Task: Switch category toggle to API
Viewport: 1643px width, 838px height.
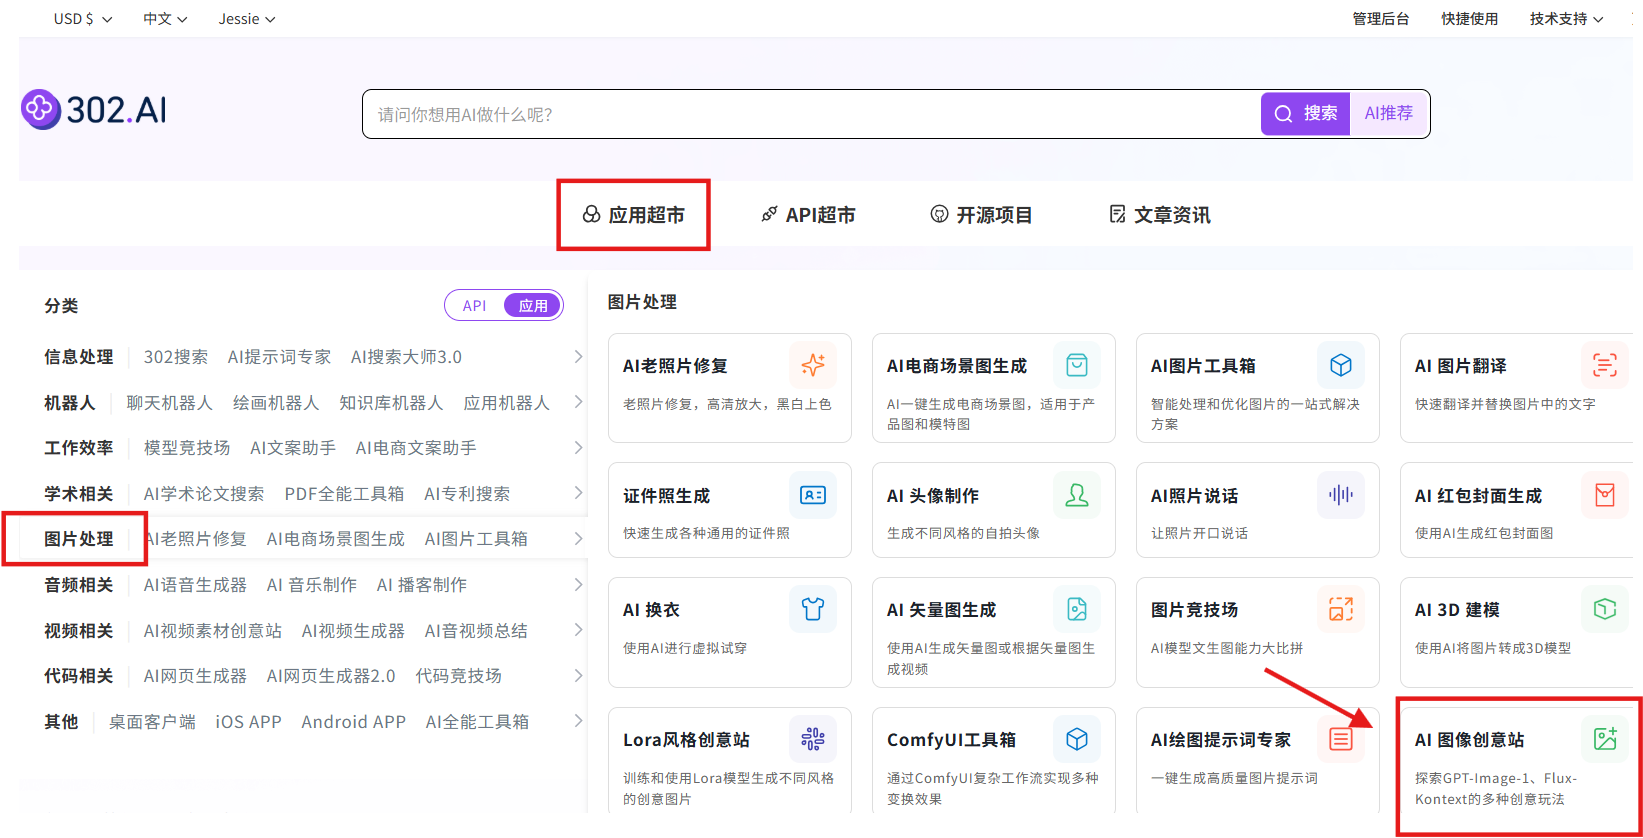Action: (x=474, y=306)
